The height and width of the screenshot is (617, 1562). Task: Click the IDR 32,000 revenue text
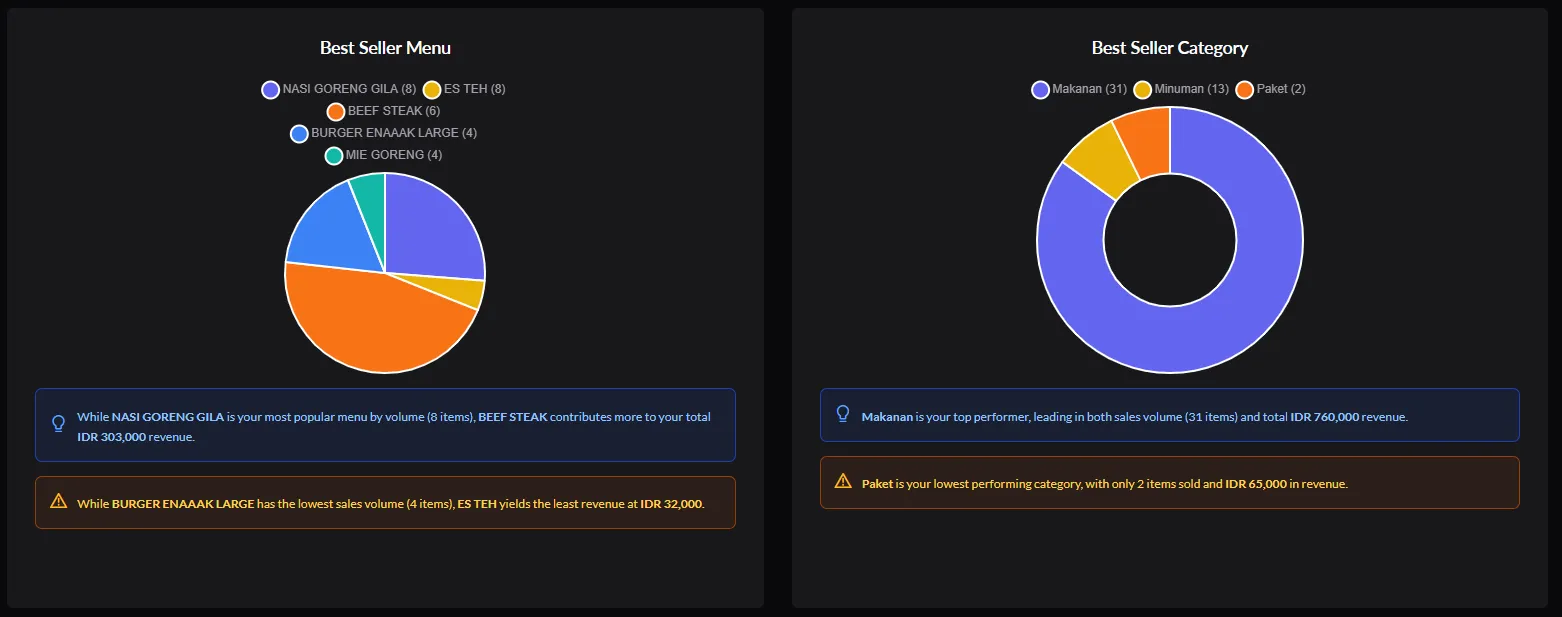click(672, 504)
